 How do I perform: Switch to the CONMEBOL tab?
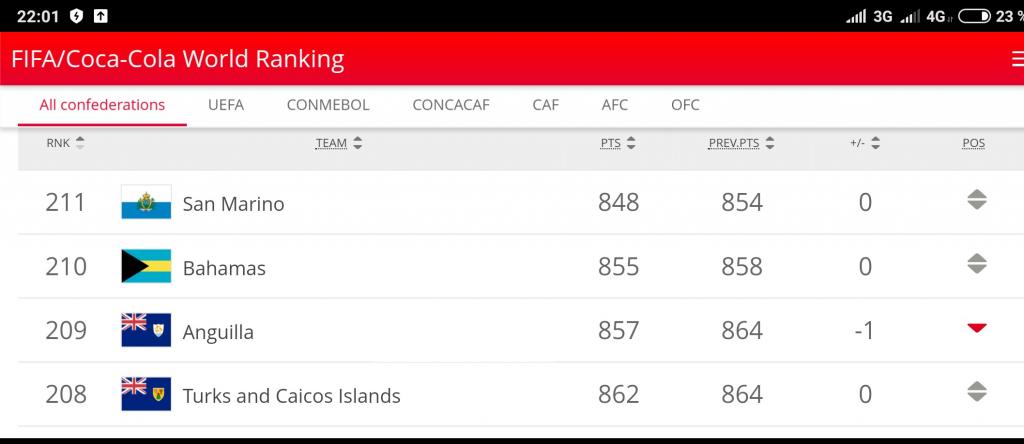(328, 105)
